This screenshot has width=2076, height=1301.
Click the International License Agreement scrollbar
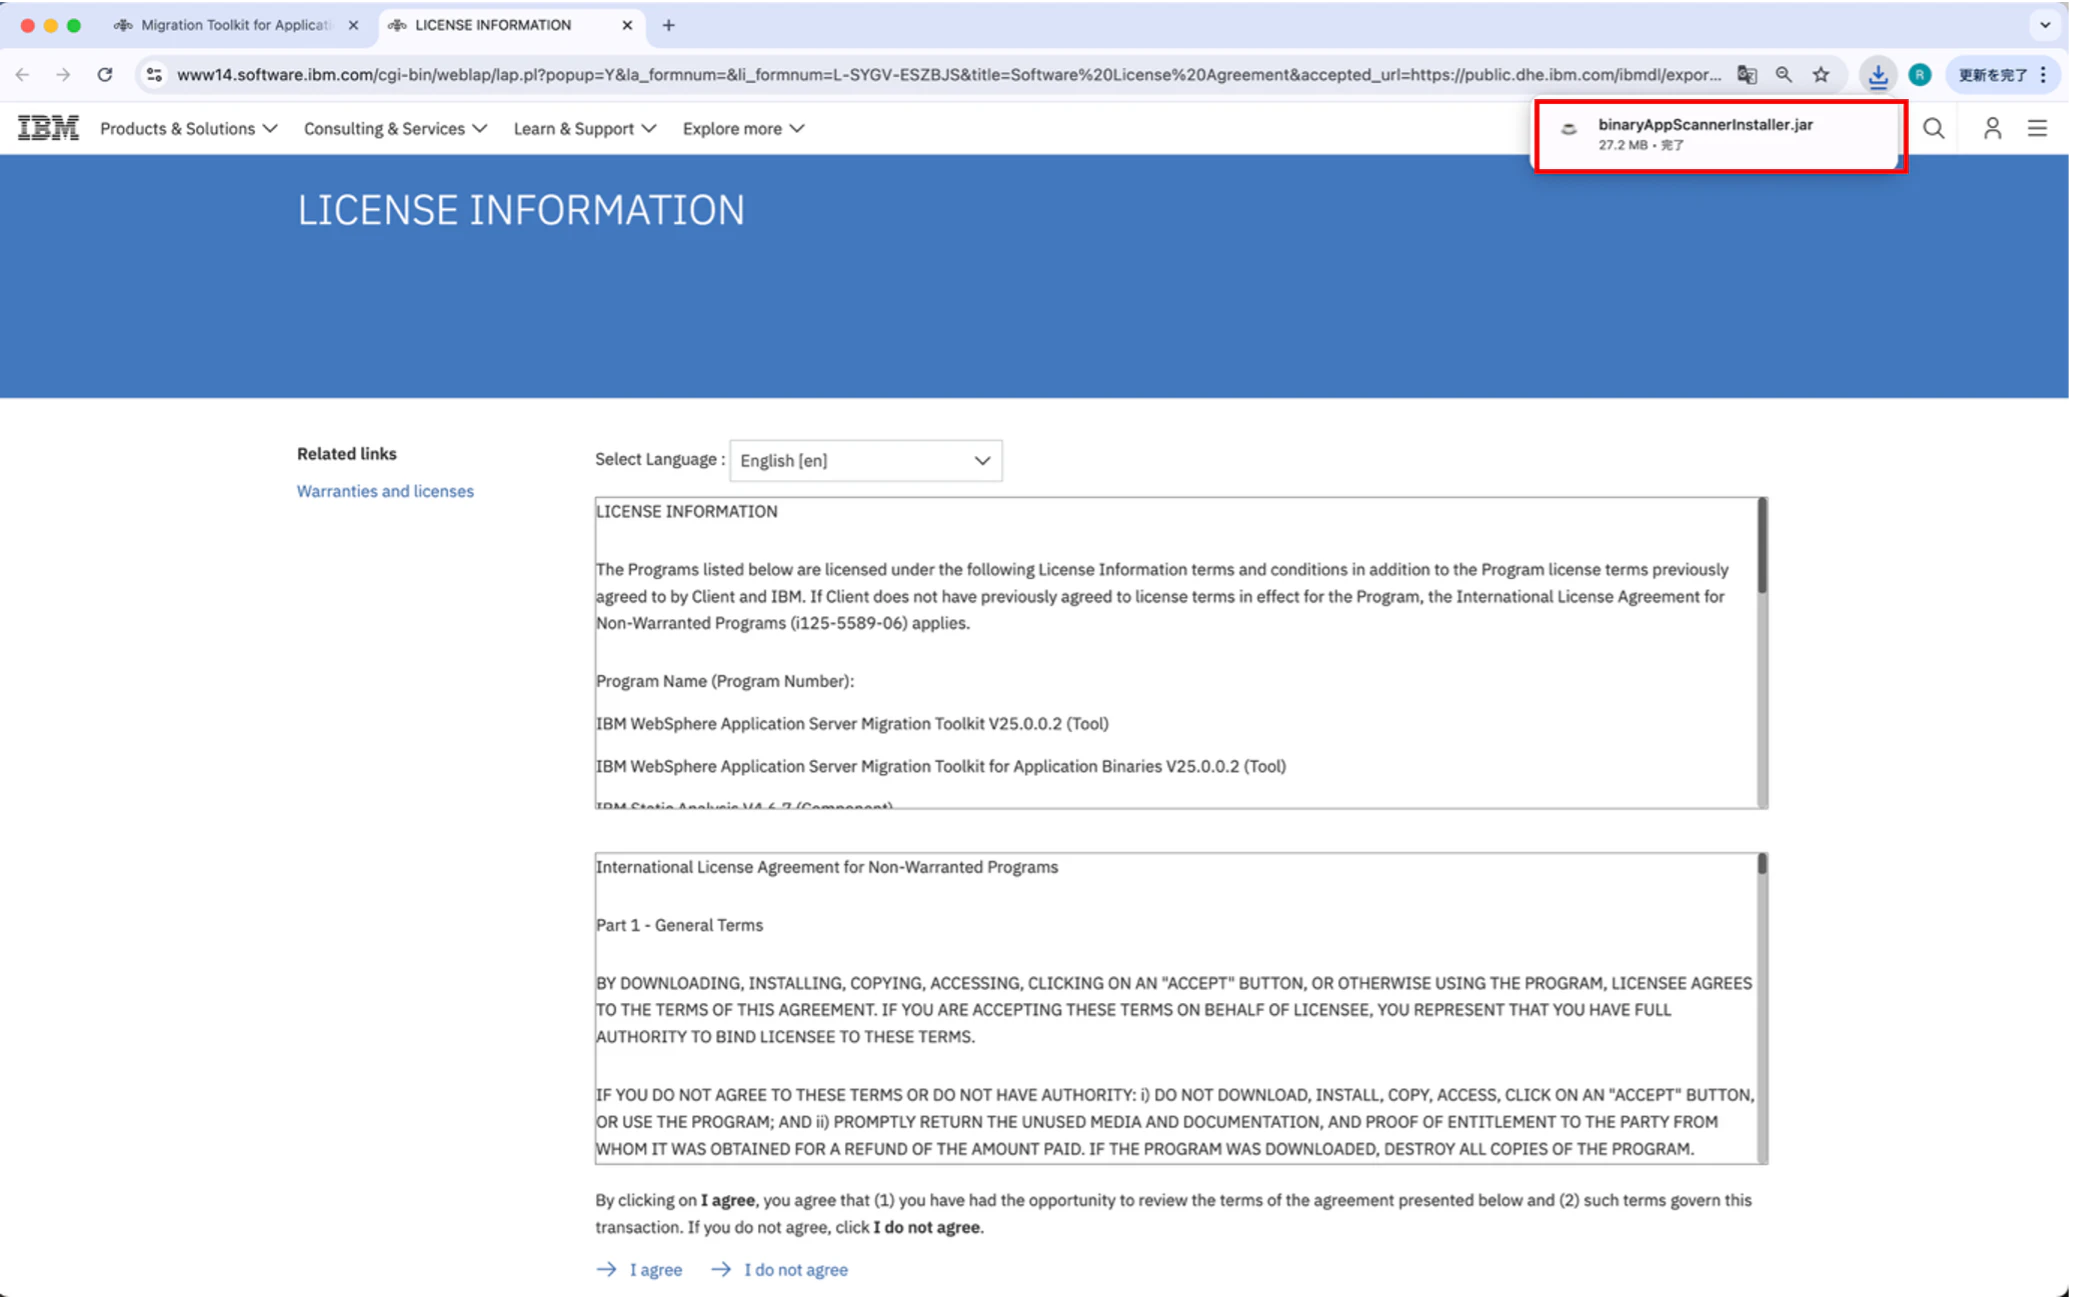tap(1762, 1008)
